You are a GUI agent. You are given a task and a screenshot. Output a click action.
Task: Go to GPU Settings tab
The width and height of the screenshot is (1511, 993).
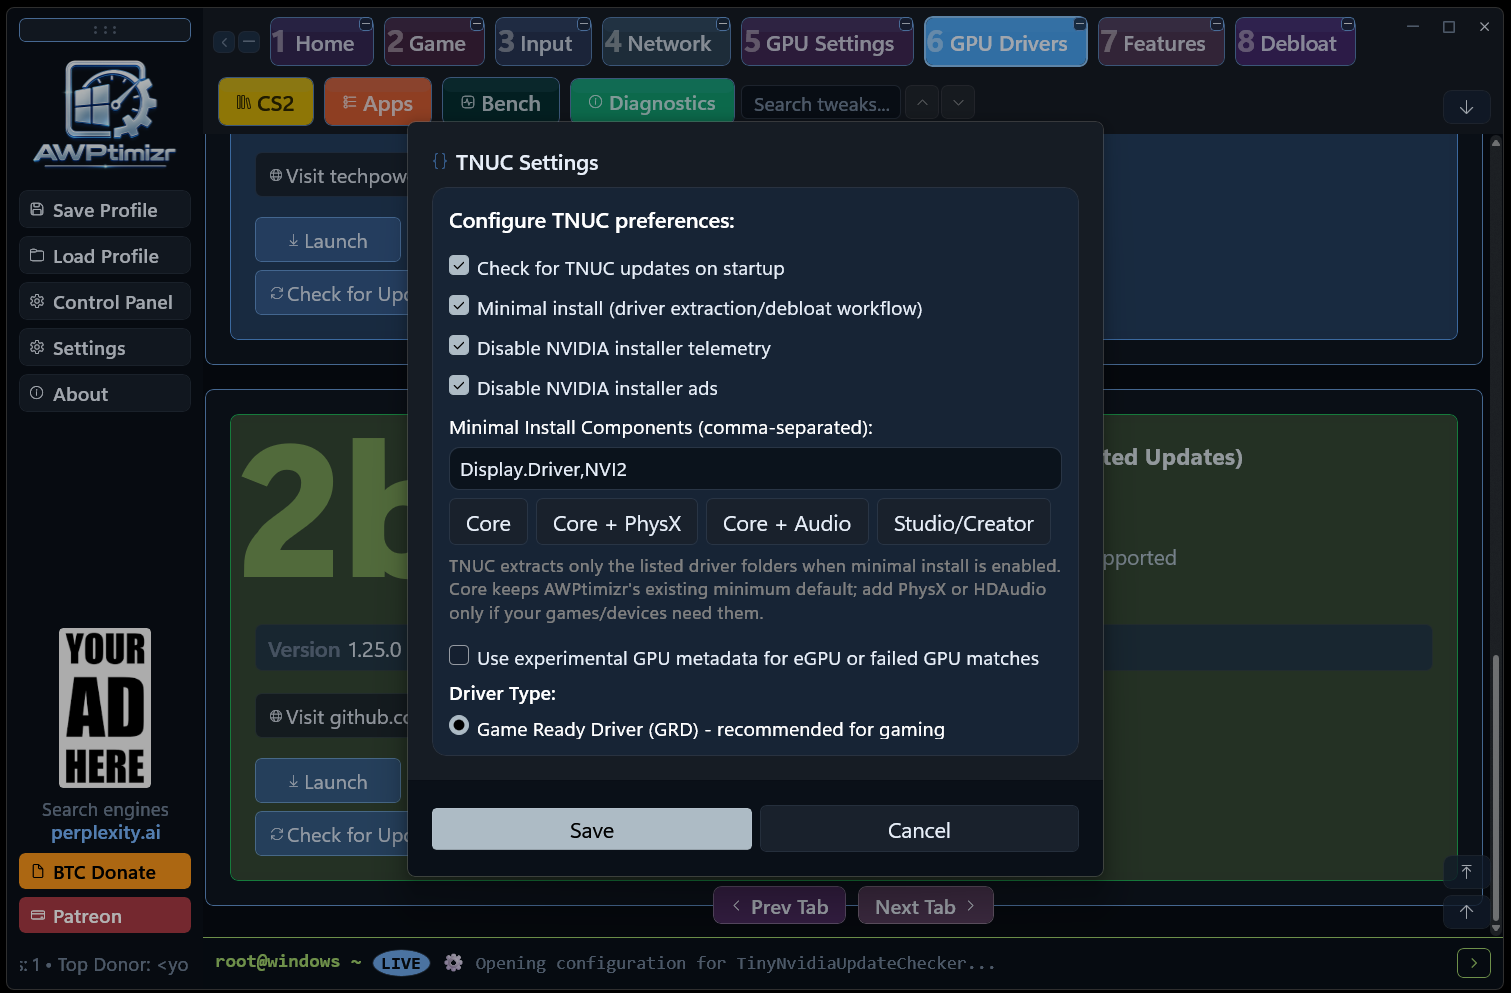click(x=828, y=42)
